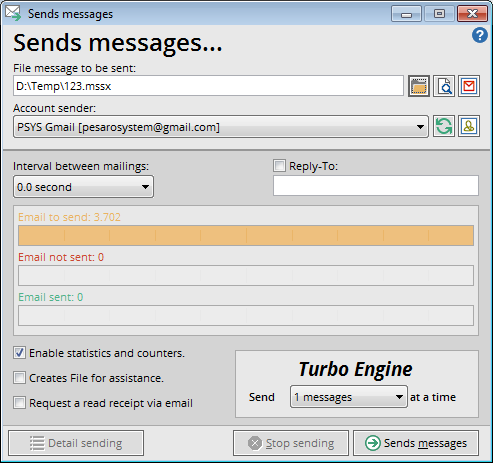Open help via blue question mark
Screen dimensions: 493x463
(x=480, y=35)
